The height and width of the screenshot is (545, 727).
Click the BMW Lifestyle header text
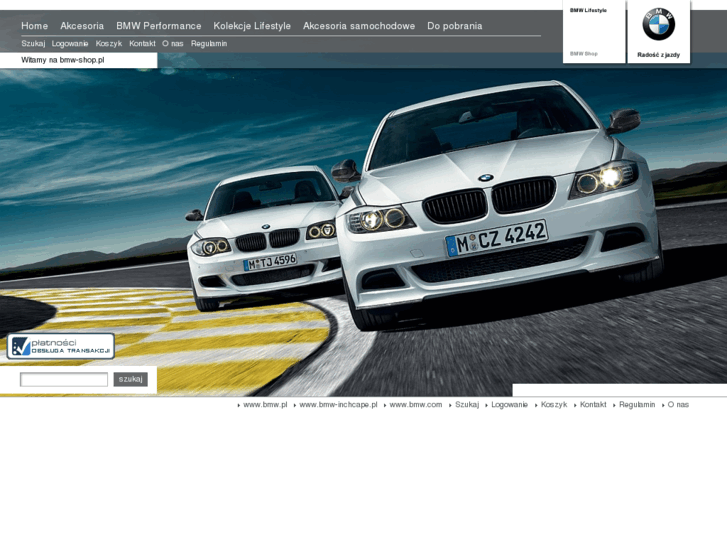[x=588, y=10]
